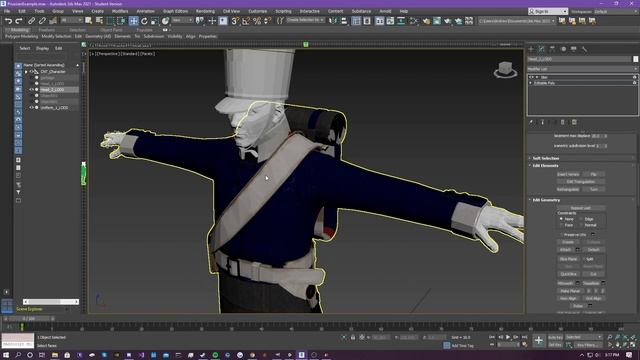Open the reference coordinate system dropdown
Screen dimensions: 640x360
pyautogui.click(x=182, y=20)
